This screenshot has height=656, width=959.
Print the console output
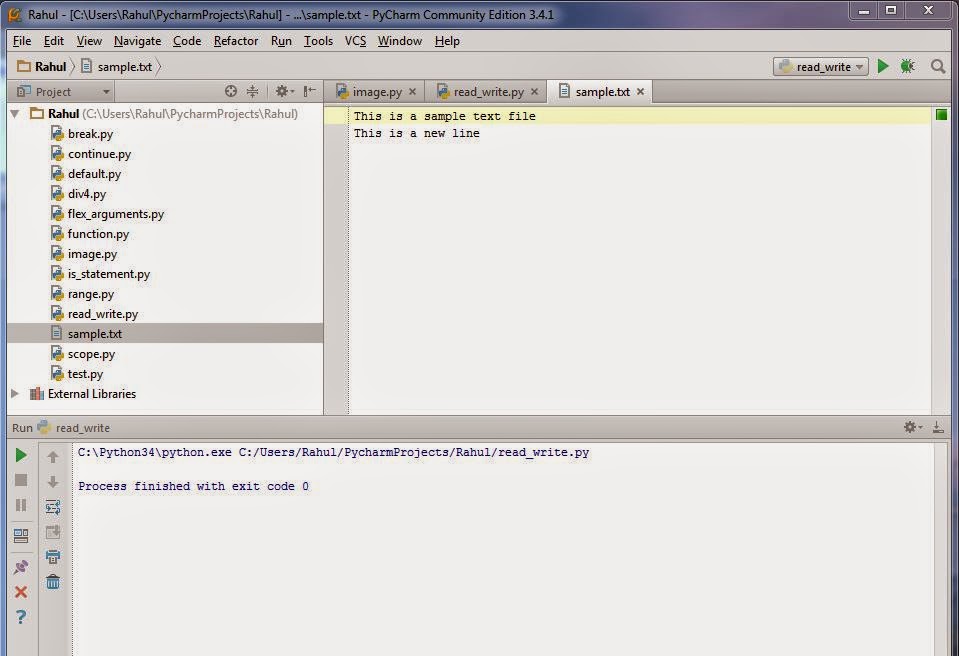53,556
